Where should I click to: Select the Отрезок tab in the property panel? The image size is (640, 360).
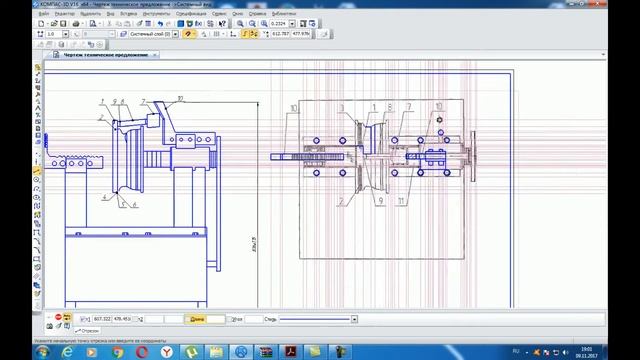87,331
